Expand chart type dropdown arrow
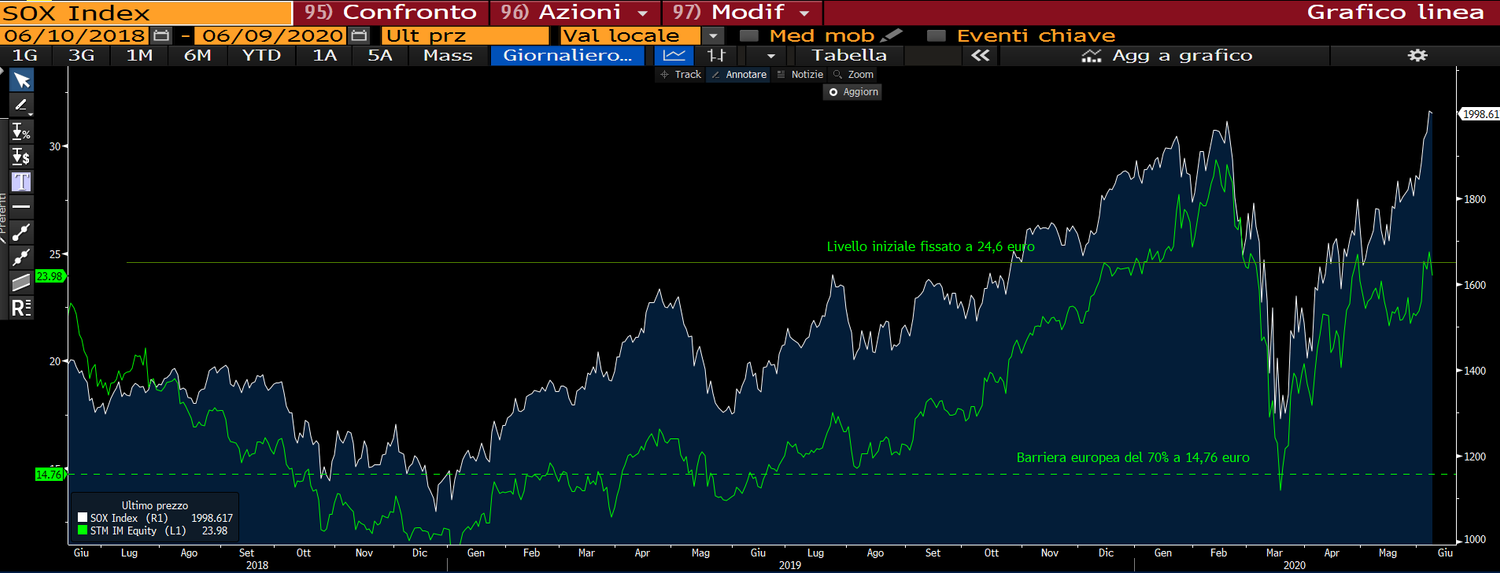1500x573 pixels. 770,55
